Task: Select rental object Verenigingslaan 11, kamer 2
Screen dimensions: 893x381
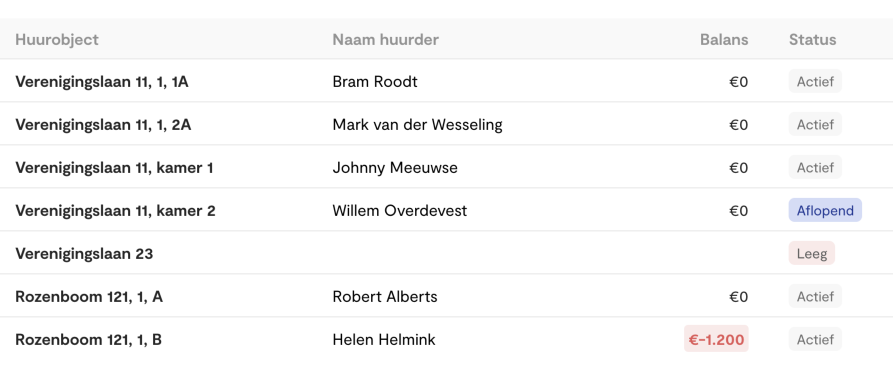Action: pos(115,211)
